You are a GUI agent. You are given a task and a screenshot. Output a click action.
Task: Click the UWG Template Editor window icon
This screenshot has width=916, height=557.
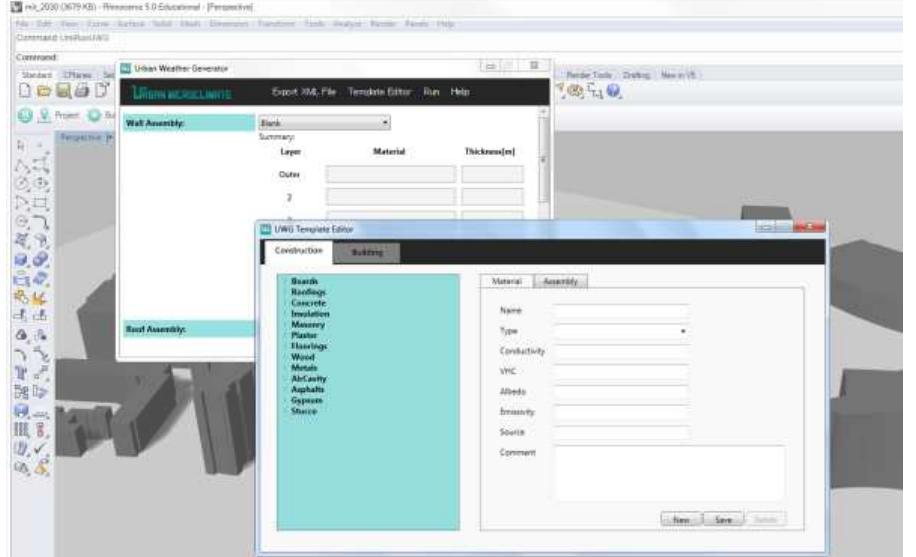266,229
